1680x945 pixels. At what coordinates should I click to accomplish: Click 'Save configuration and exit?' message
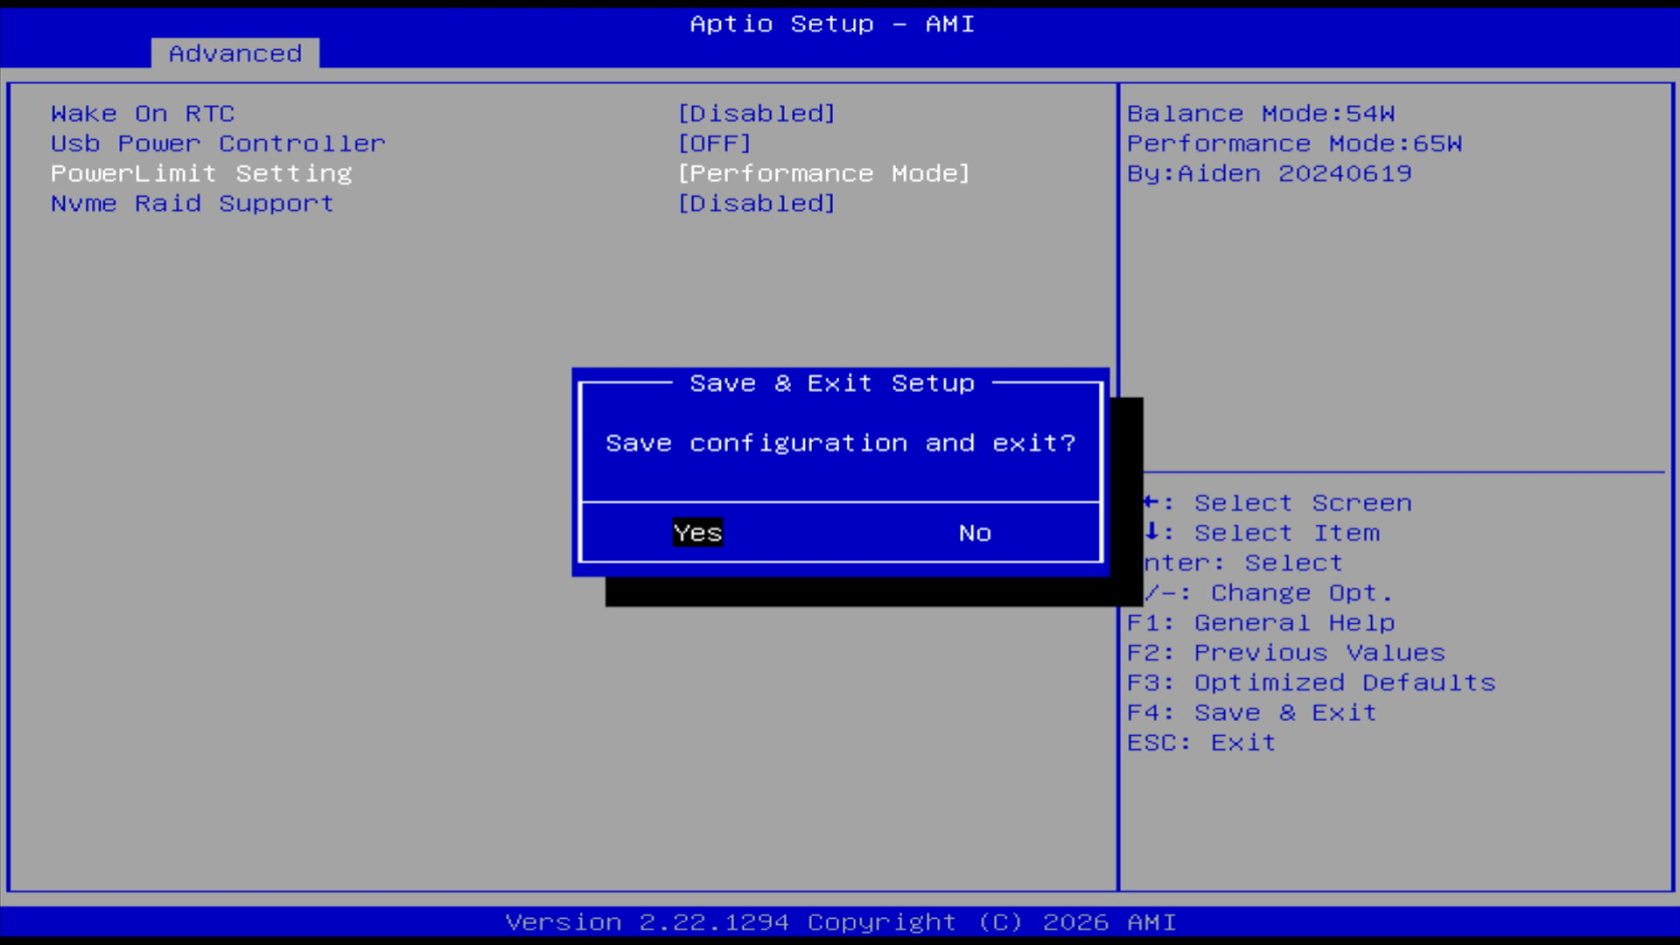tap(840, 443)
